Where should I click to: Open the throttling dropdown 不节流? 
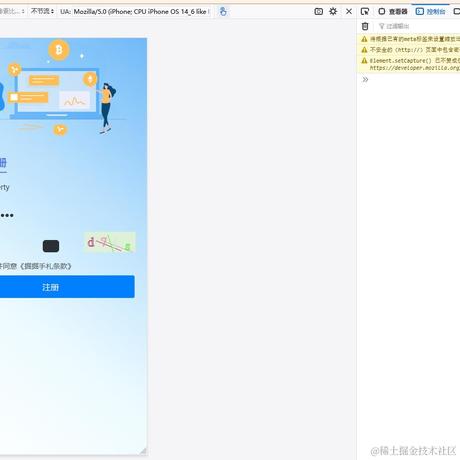click(42, 11)
